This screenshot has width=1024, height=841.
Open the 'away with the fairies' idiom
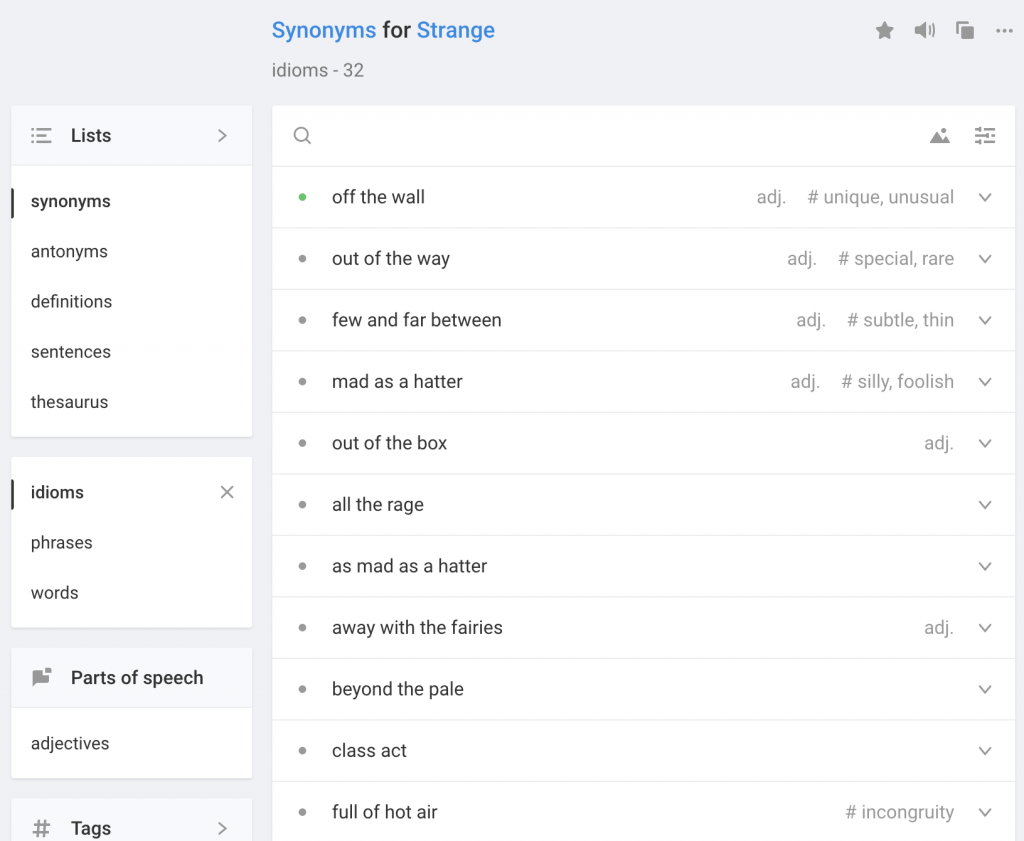417,627
